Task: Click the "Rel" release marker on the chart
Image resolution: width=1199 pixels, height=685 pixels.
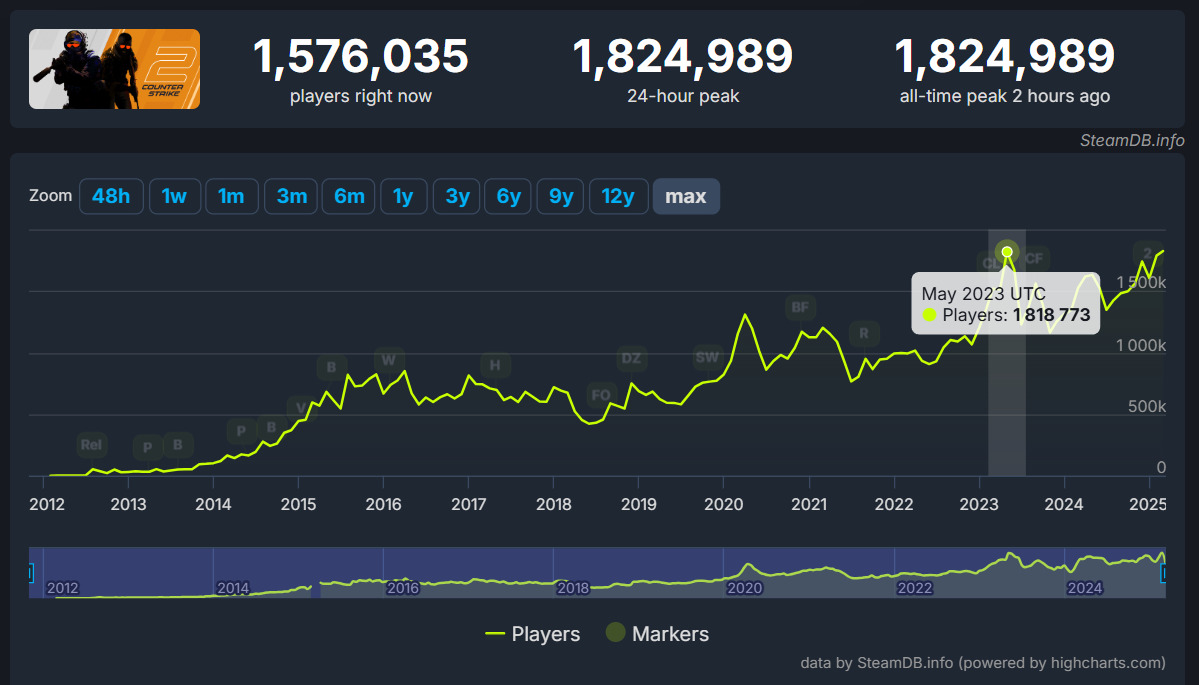Action: [x=91, y=445]
